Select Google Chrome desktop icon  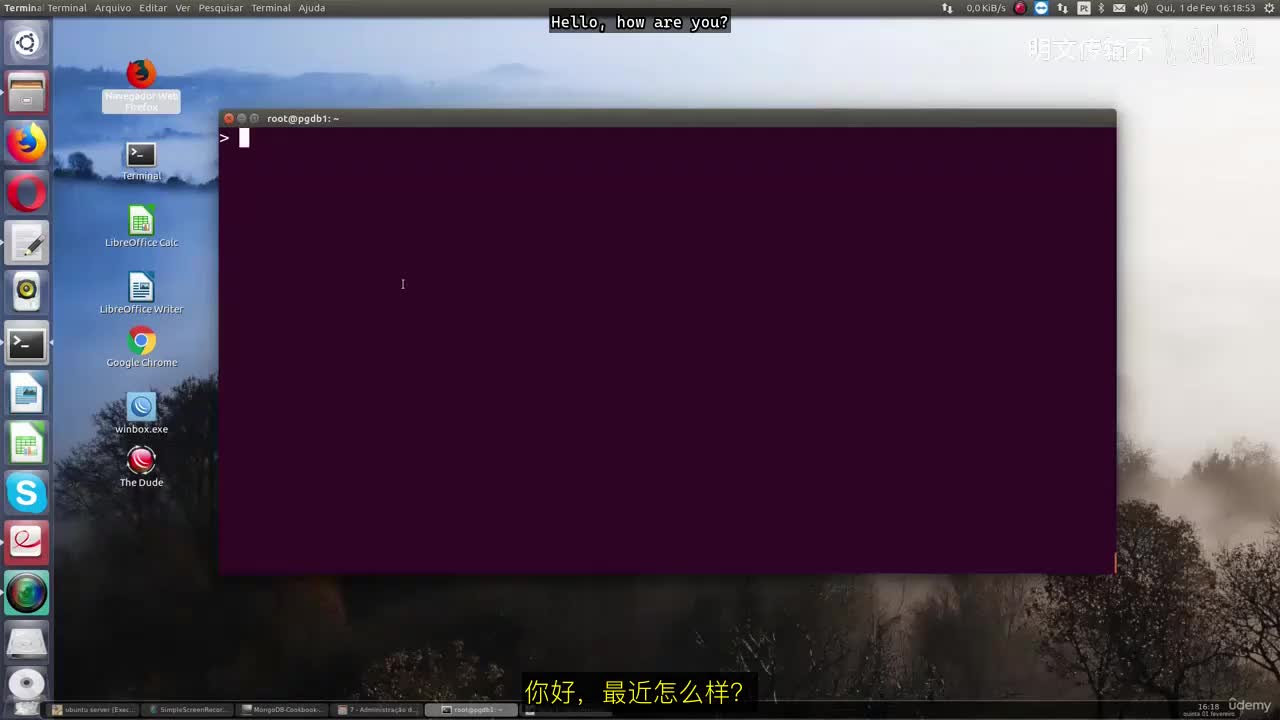pyautogui.click(x=141, y=348)
